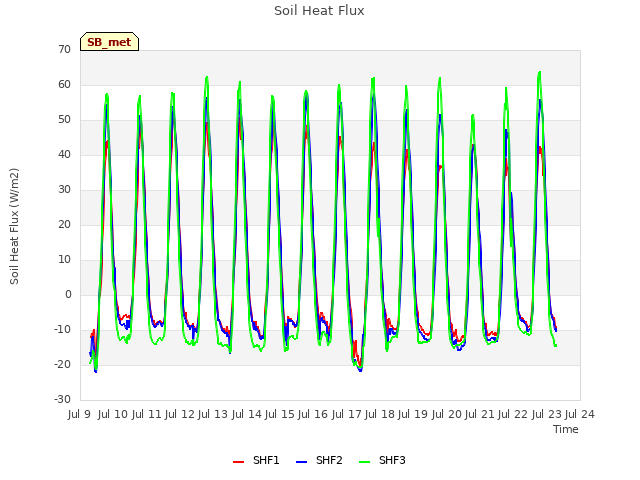
Task: Click the 30 y-axis tick label
Action: click(64, 189)
